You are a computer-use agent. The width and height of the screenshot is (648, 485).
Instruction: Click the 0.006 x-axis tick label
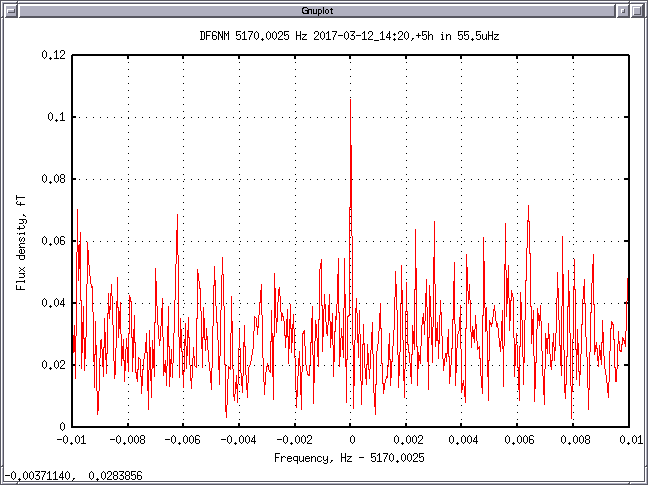tap(518, 439)
